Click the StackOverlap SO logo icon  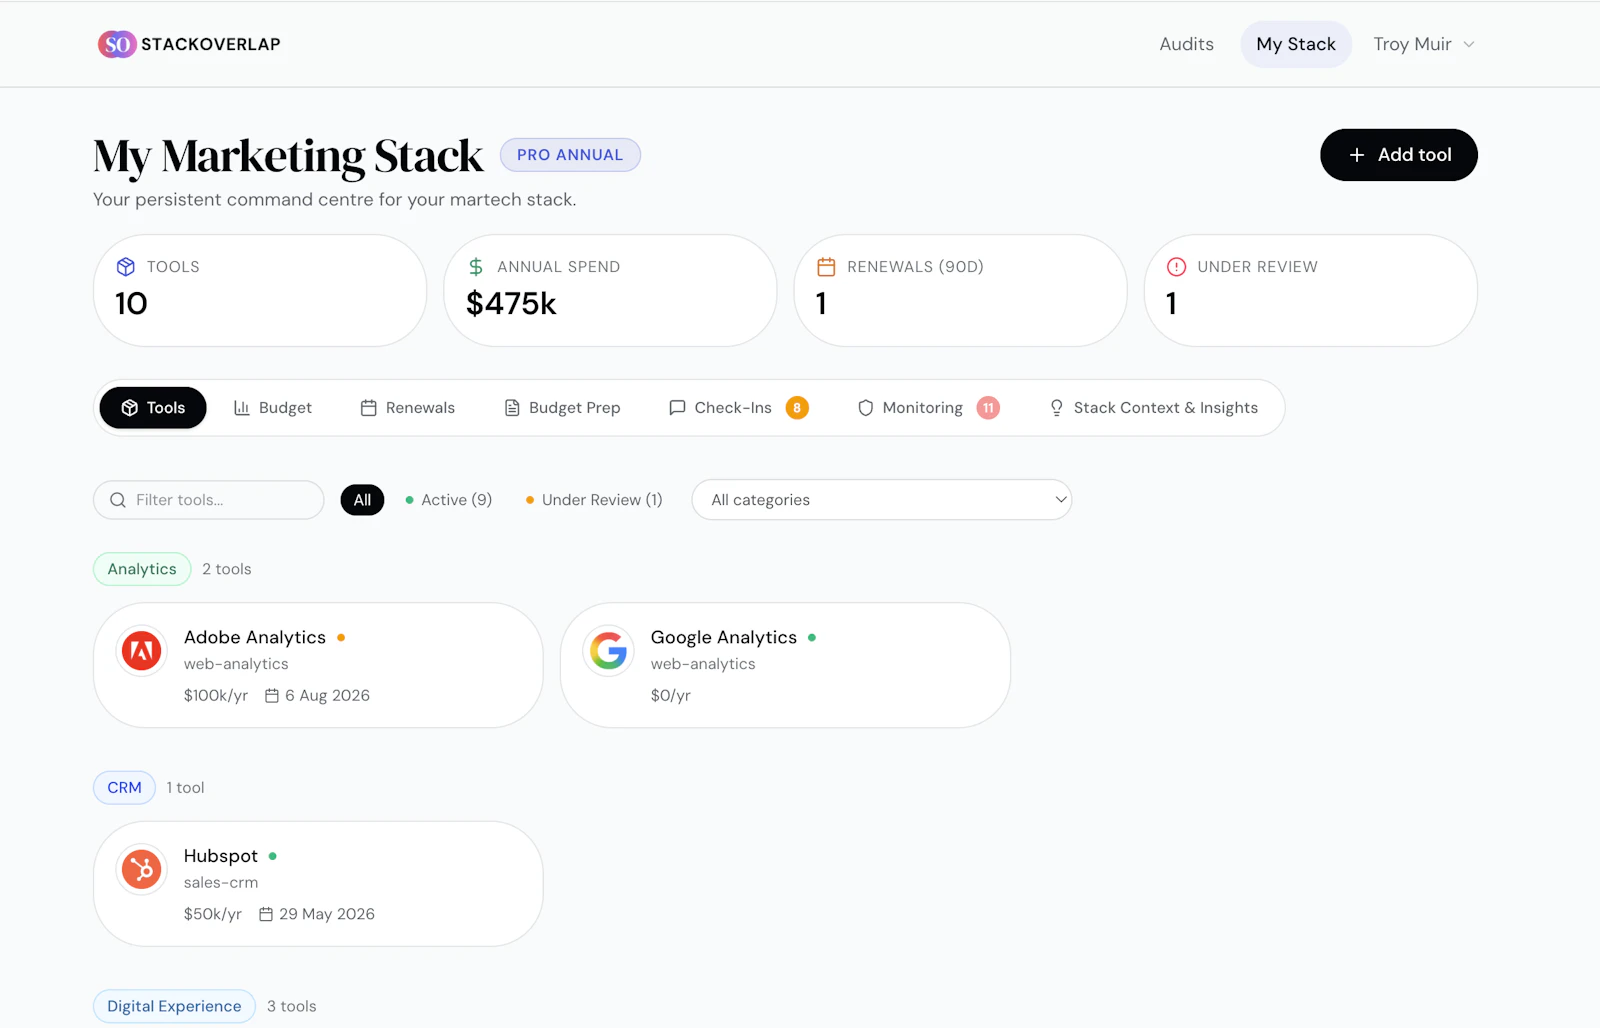point(116,44)
